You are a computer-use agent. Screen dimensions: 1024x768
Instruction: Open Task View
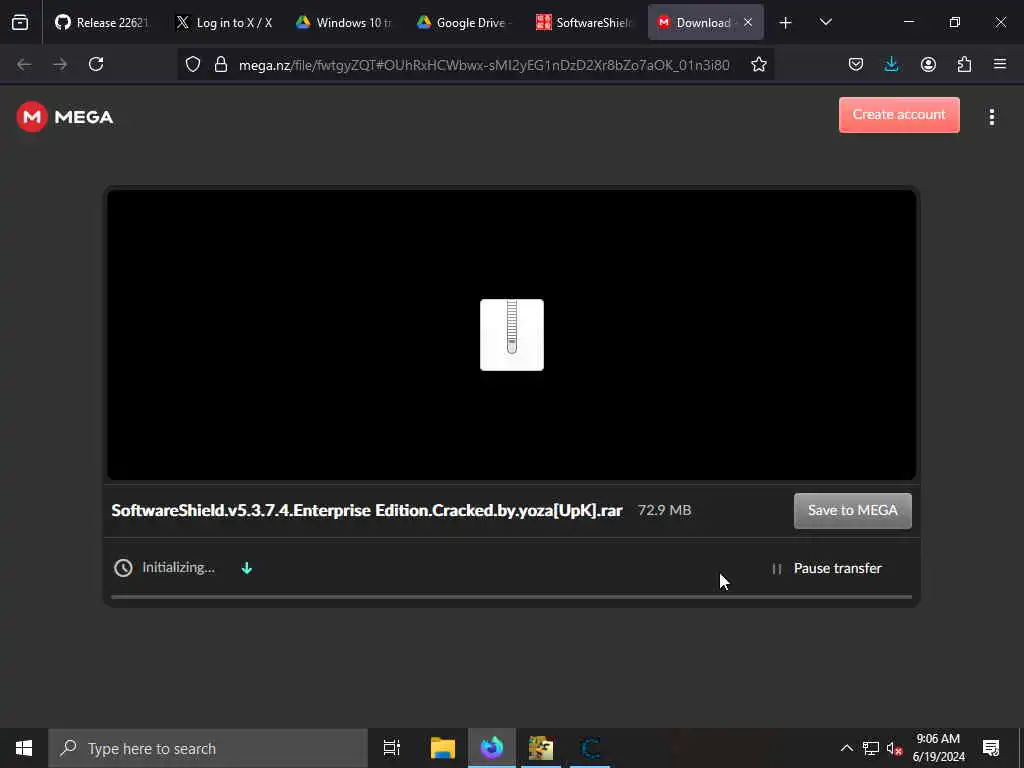click(392, 748)
